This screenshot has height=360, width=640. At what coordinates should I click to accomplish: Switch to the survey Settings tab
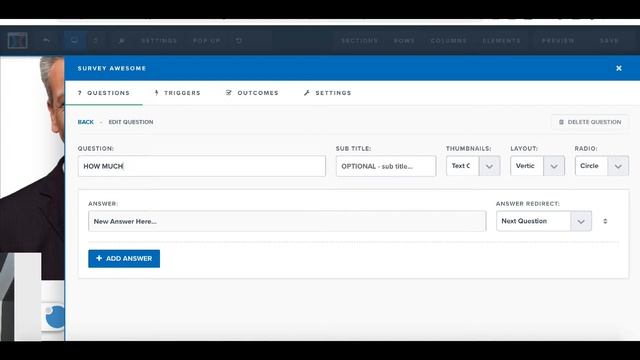coord(327,93)
